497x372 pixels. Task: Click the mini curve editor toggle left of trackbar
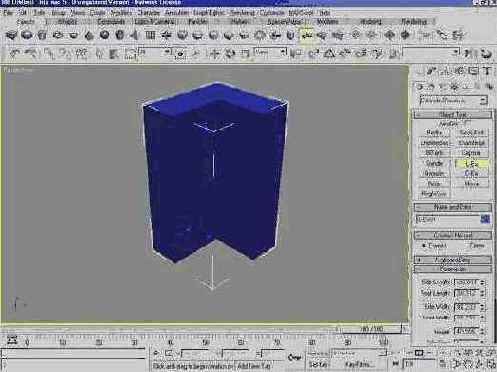11,340
